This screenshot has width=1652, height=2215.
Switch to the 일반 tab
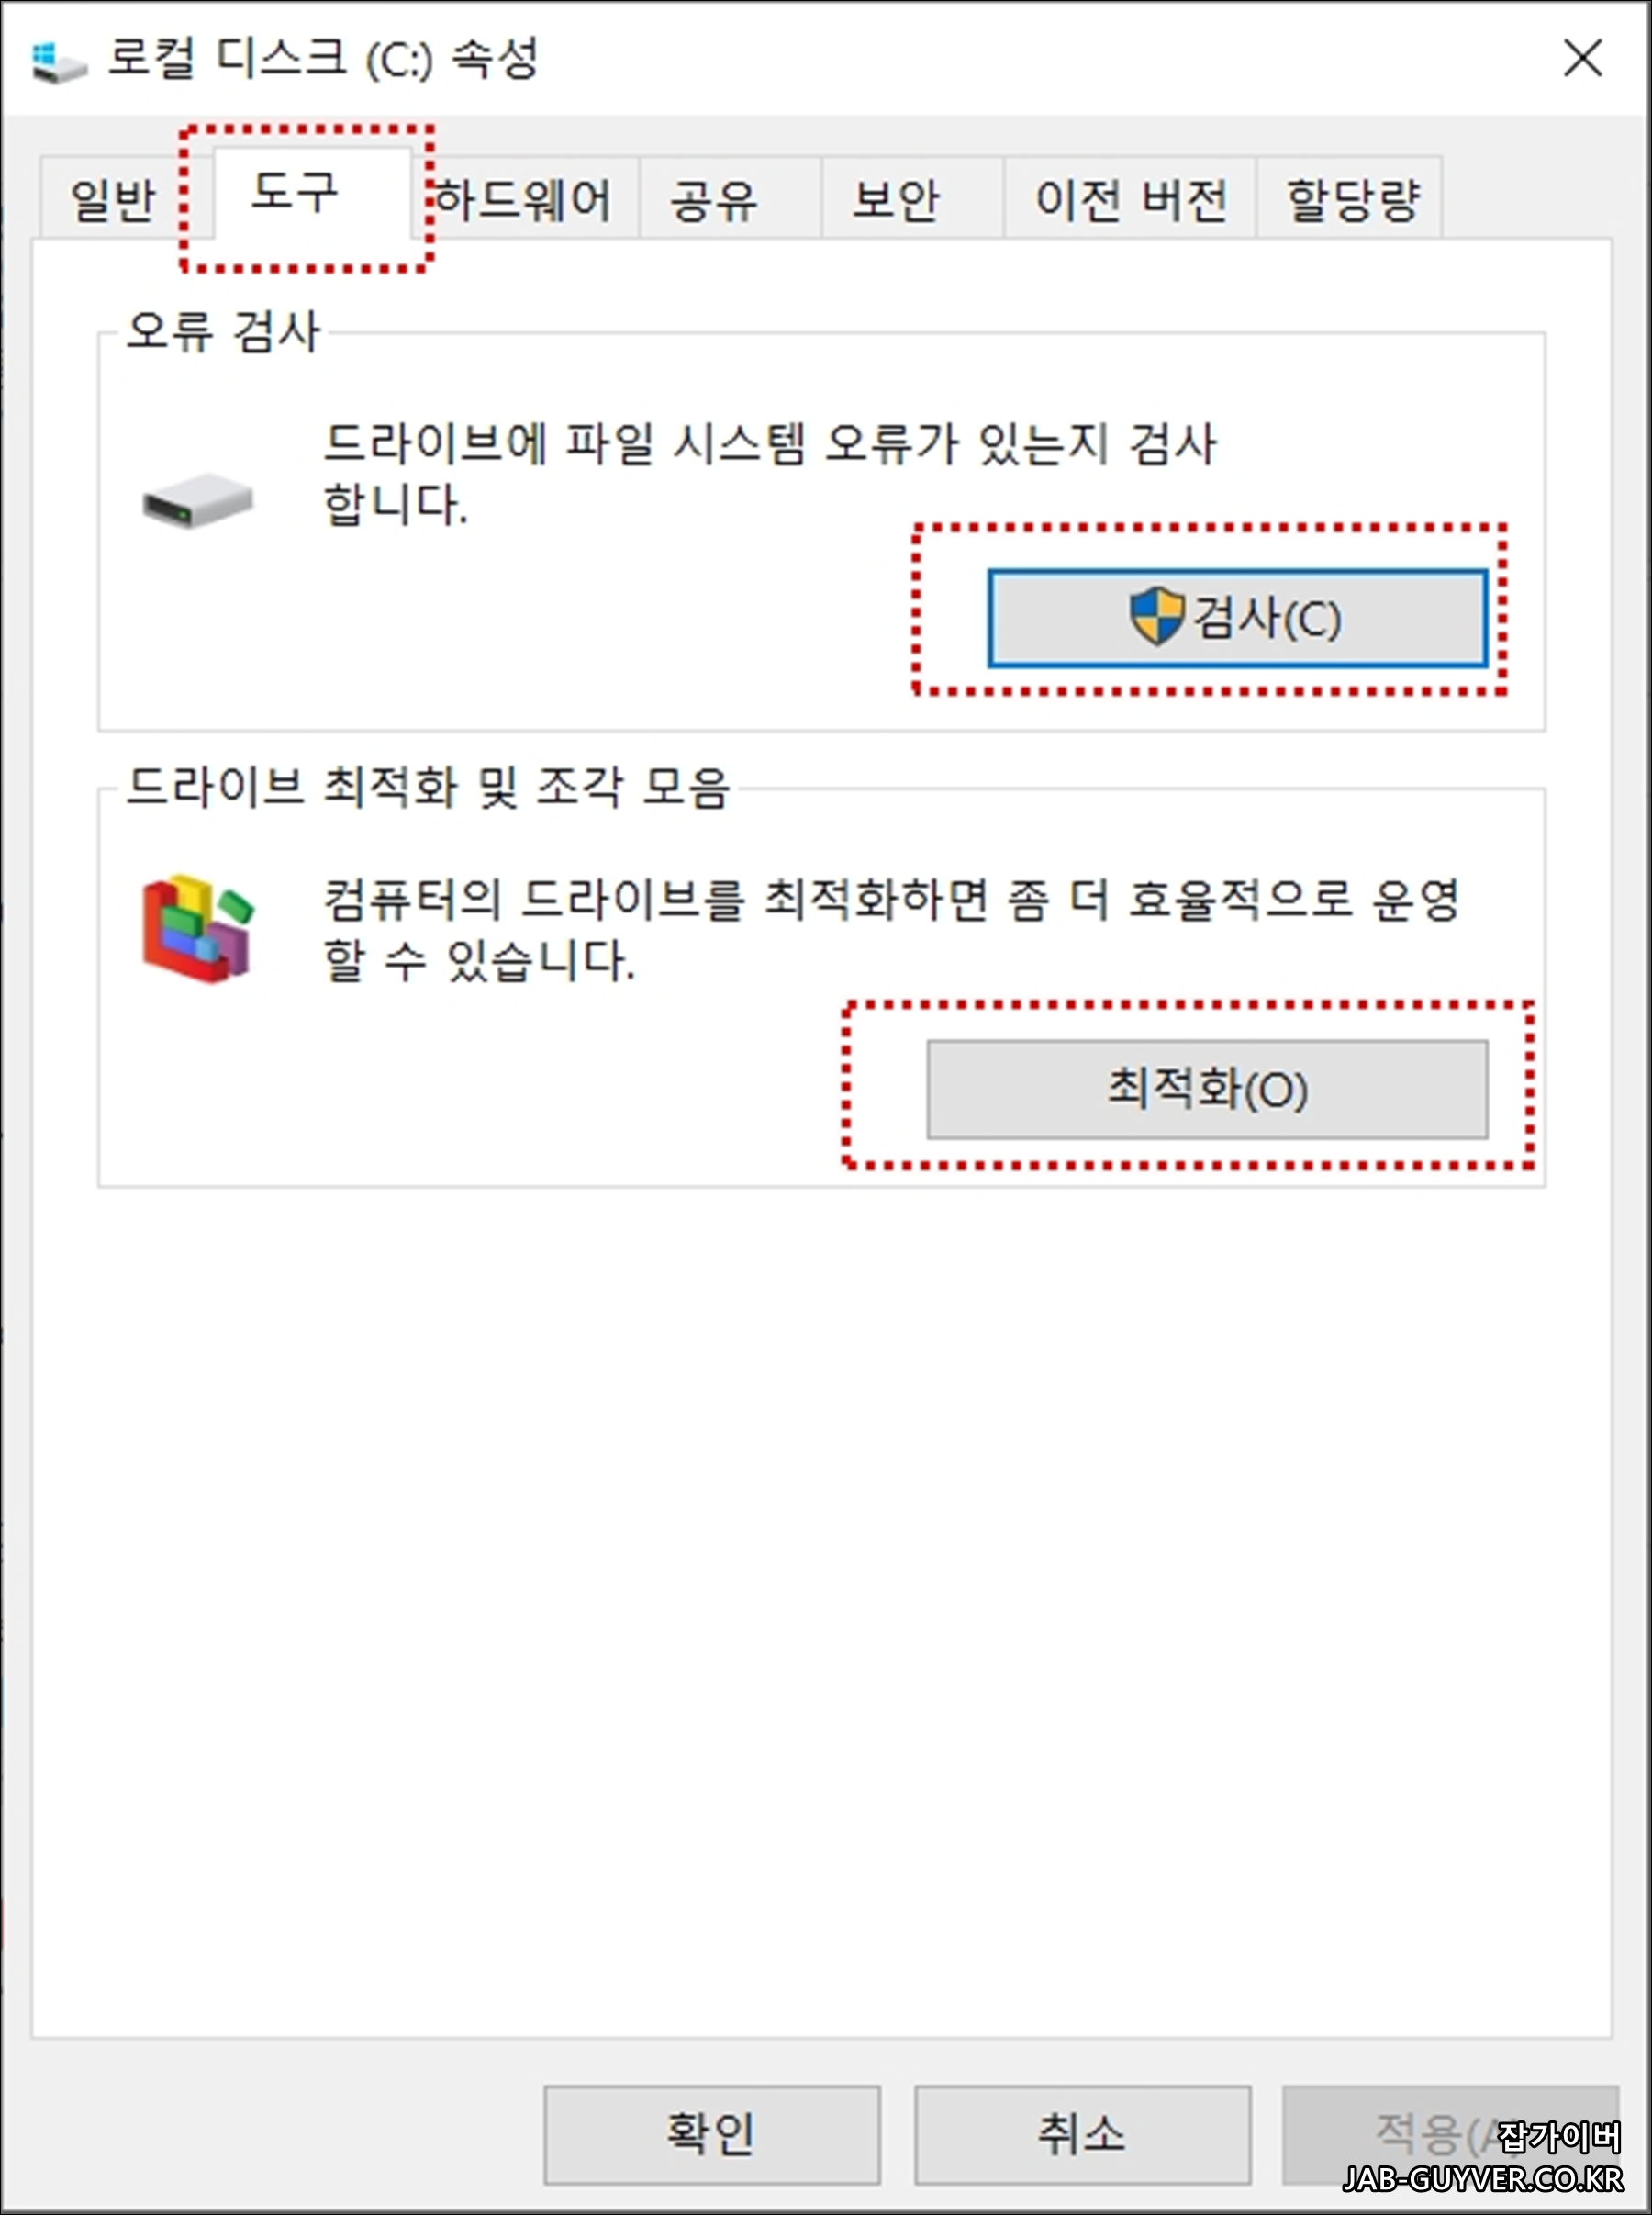112,199
